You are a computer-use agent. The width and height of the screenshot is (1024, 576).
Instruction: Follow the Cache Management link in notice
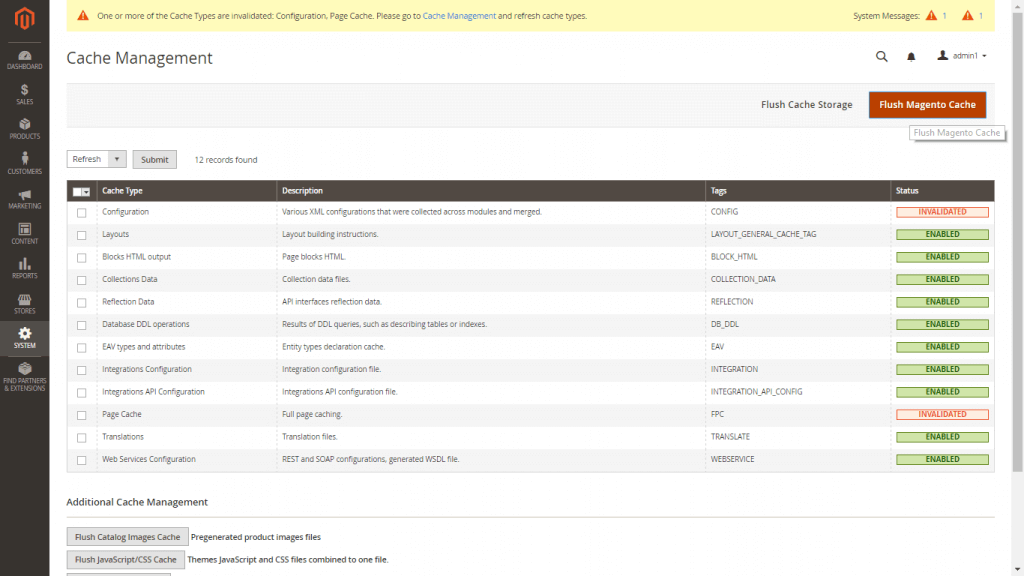(459, 16)
